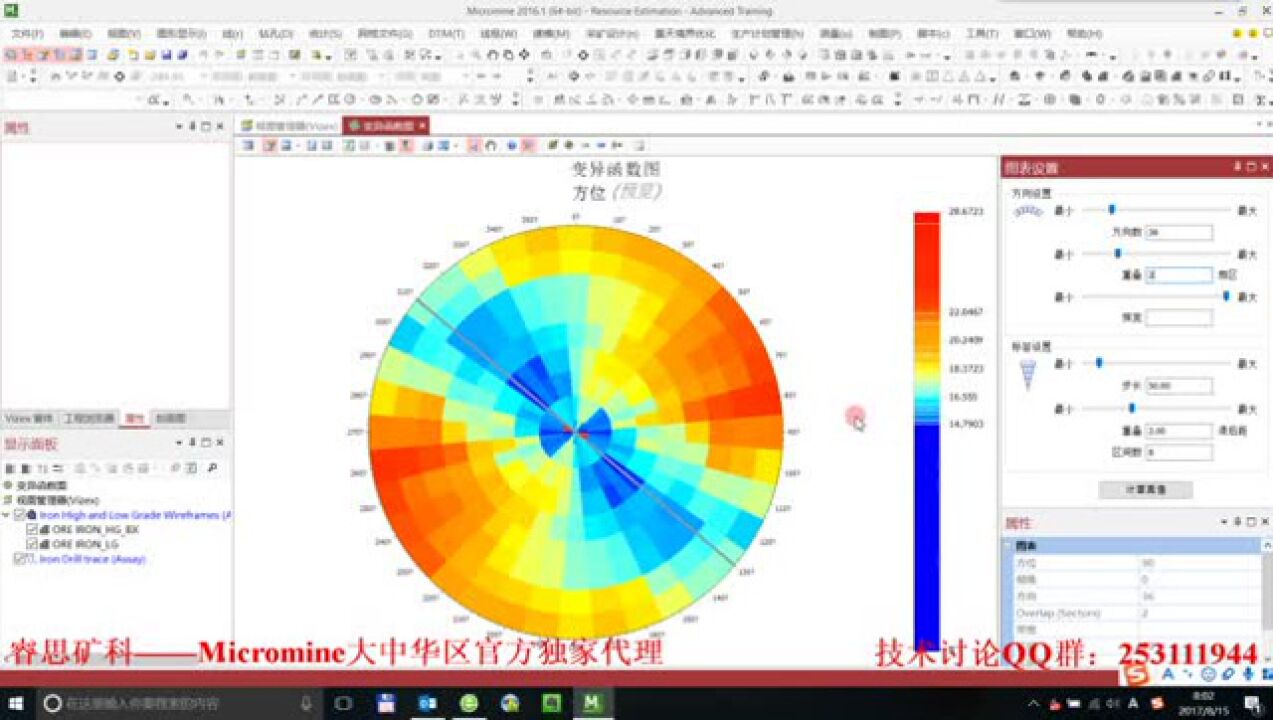Click the Windows taskbar search box

(180, 703)
